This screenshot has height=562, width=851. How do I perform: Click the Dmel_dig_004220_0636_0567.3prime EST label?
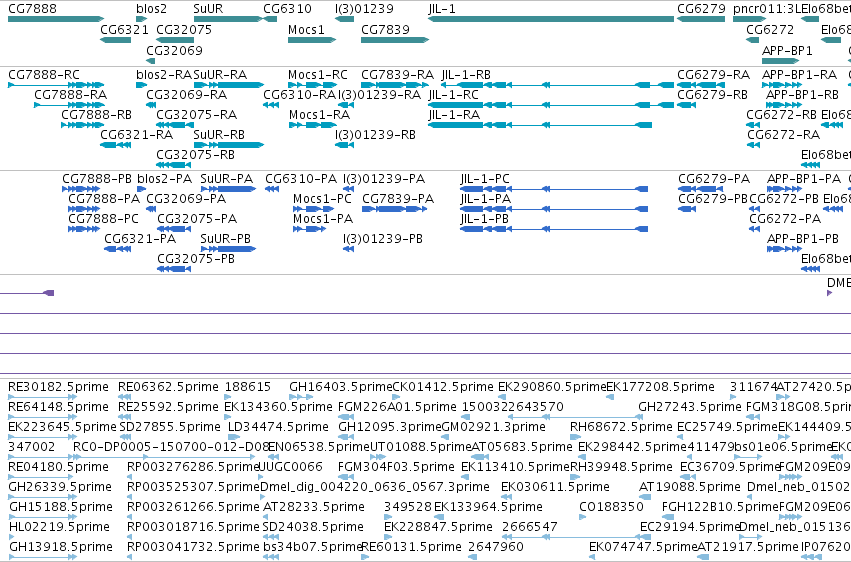375,487
